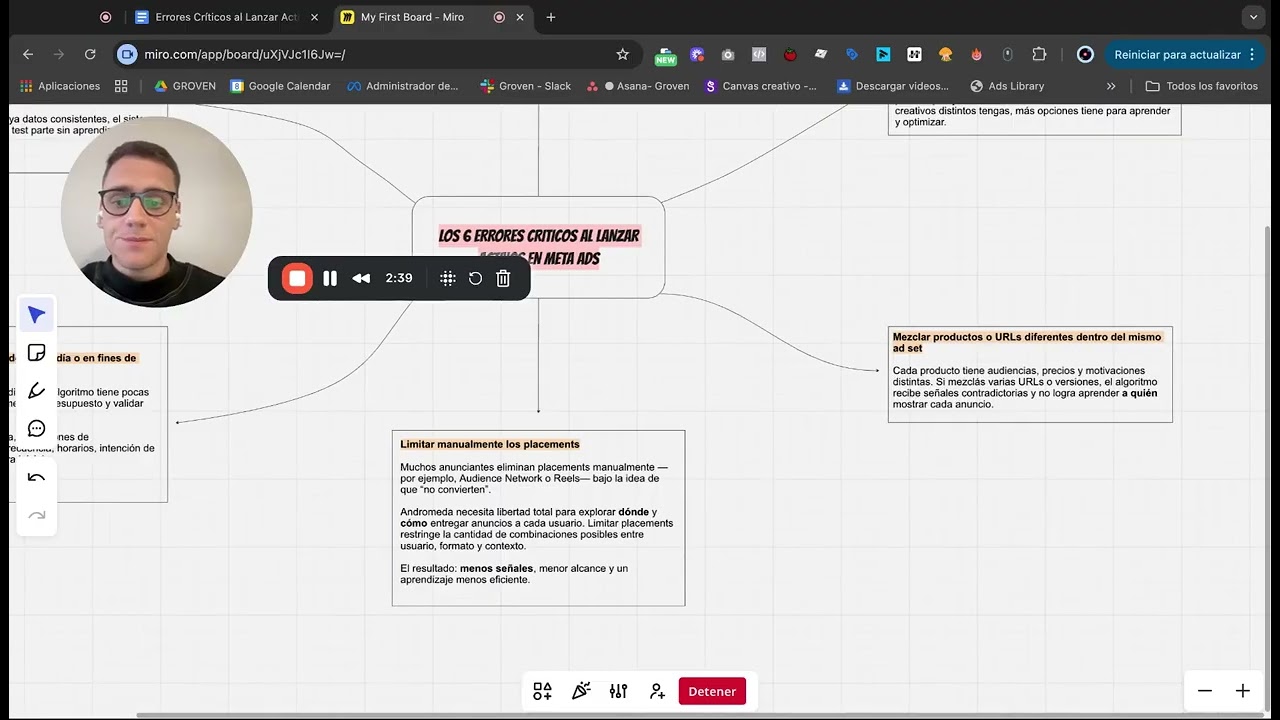
Task: Stop the screen recording with the red button
Action: [x=297, y=278]
